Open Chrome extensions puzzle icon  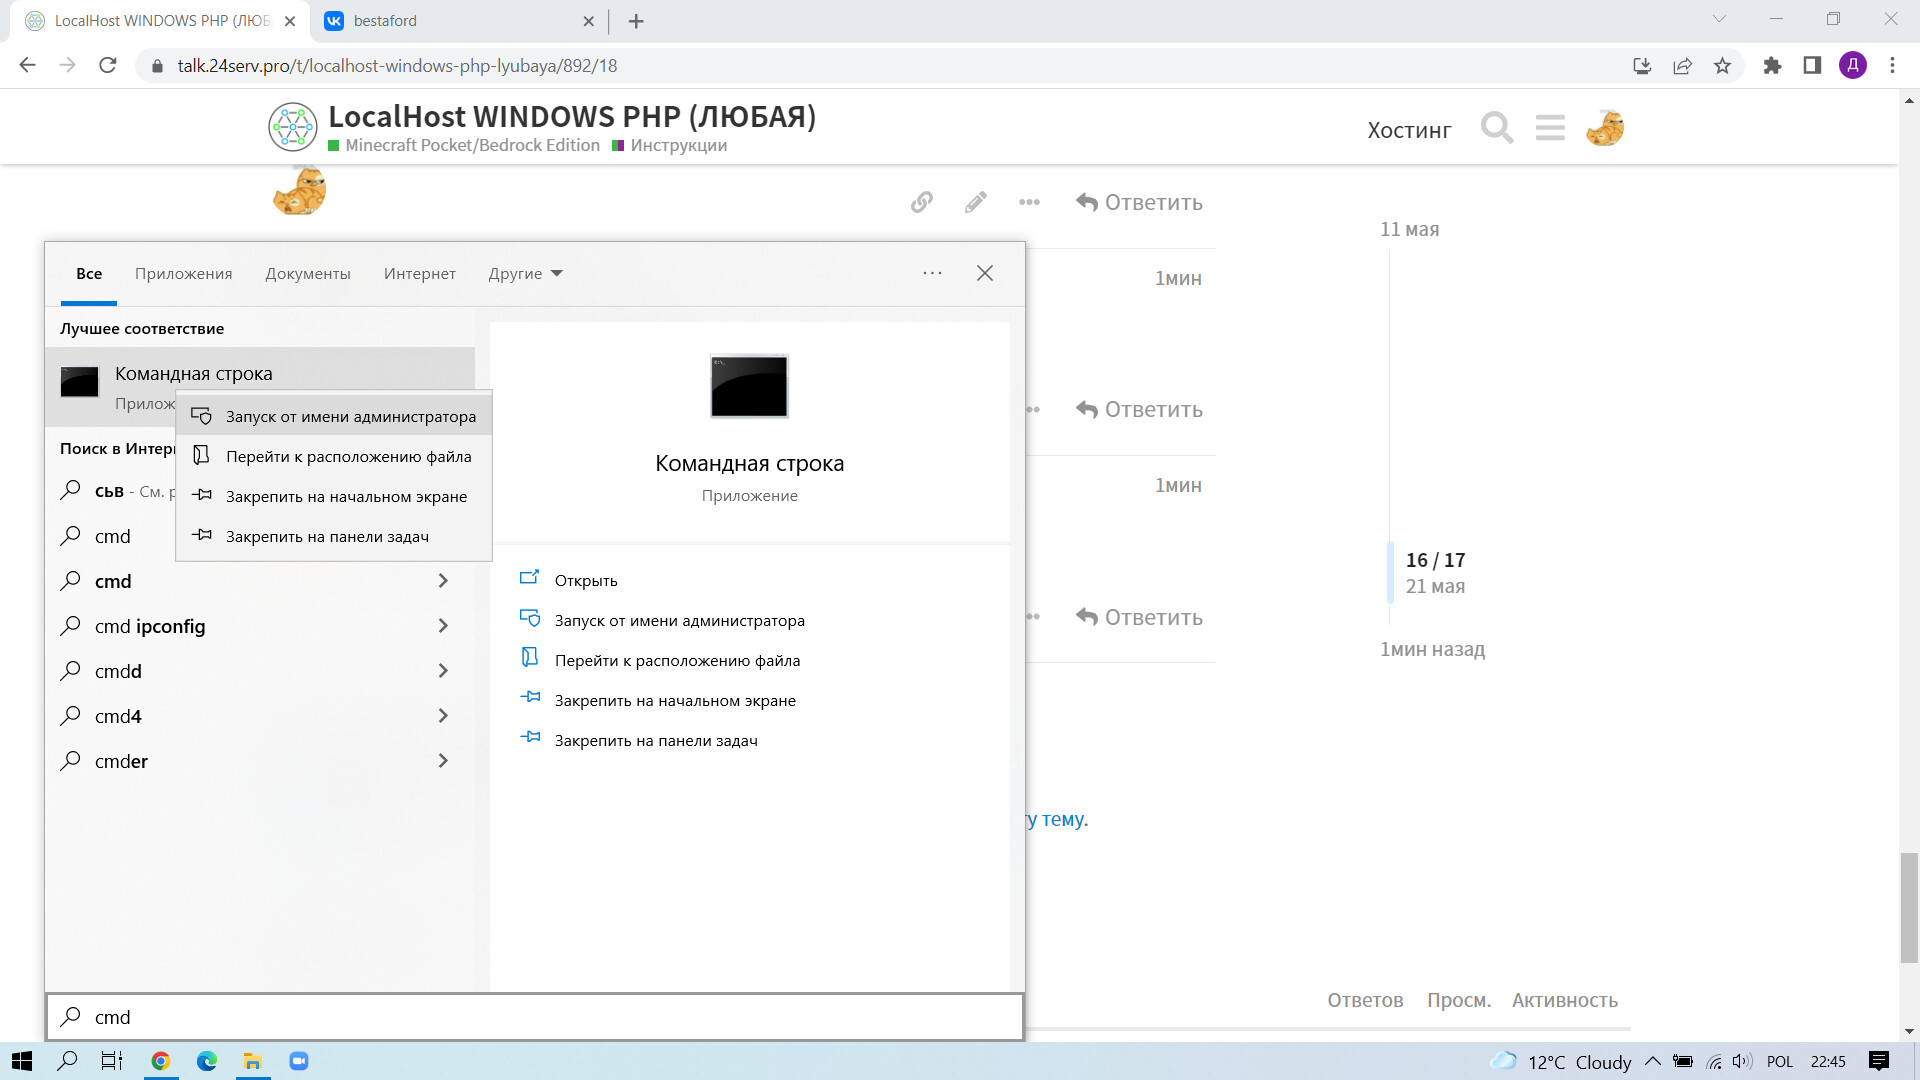tap(1772, 66)
